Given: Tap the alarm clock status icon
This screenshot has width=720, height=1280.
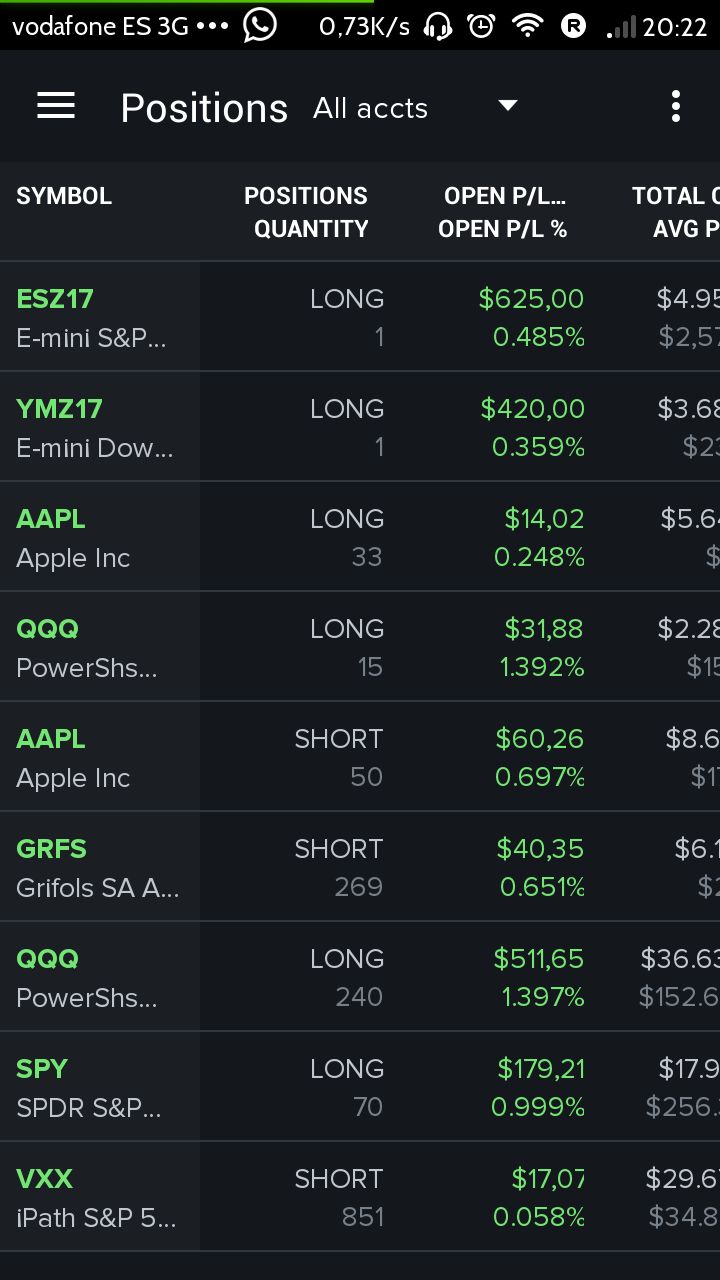Looking at the screenshot, I should click(x=482, y=26).
